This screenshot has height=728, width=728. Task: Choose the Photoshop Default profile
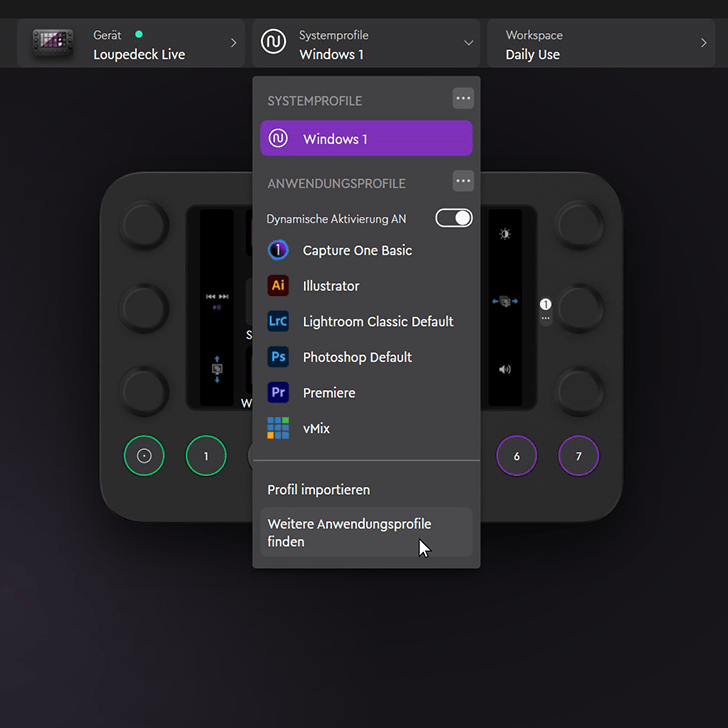(366, 357)
